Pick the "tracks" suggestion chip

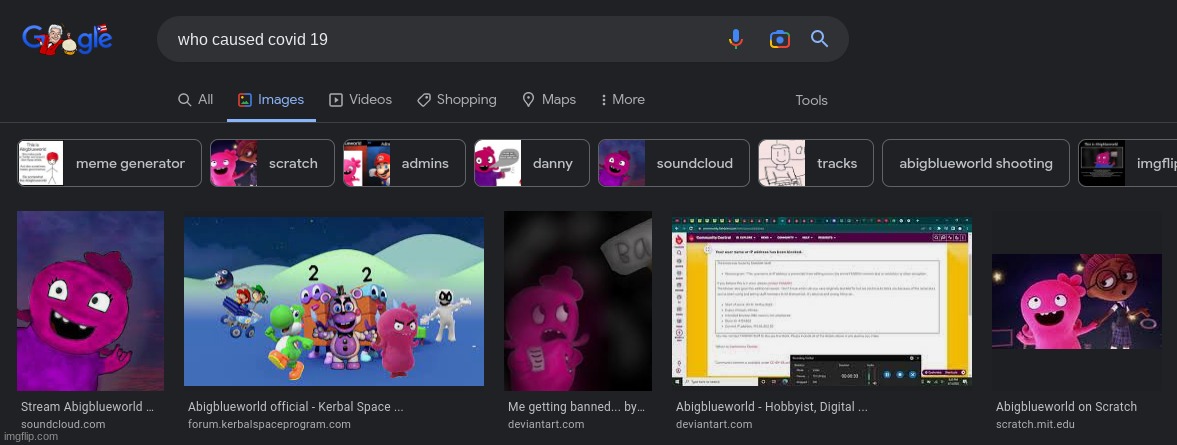(x=815, y=163)
